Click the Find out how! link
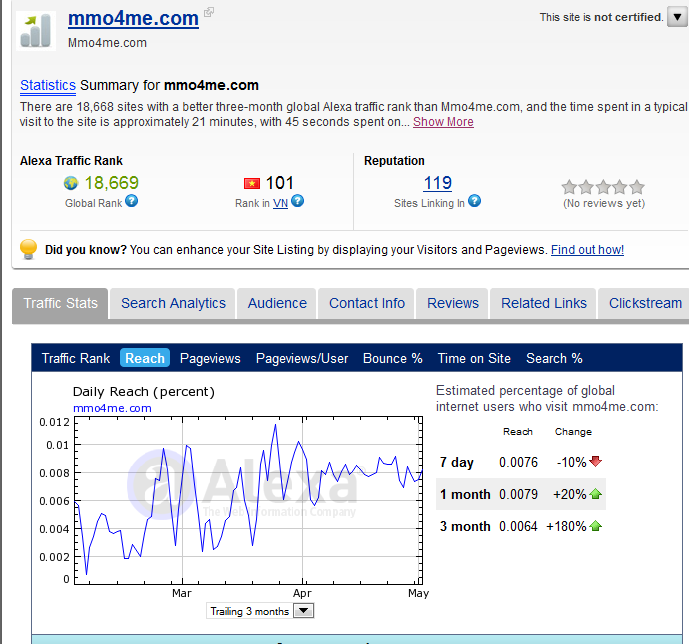This screenshot has width=689, height=644. point(587,250)
